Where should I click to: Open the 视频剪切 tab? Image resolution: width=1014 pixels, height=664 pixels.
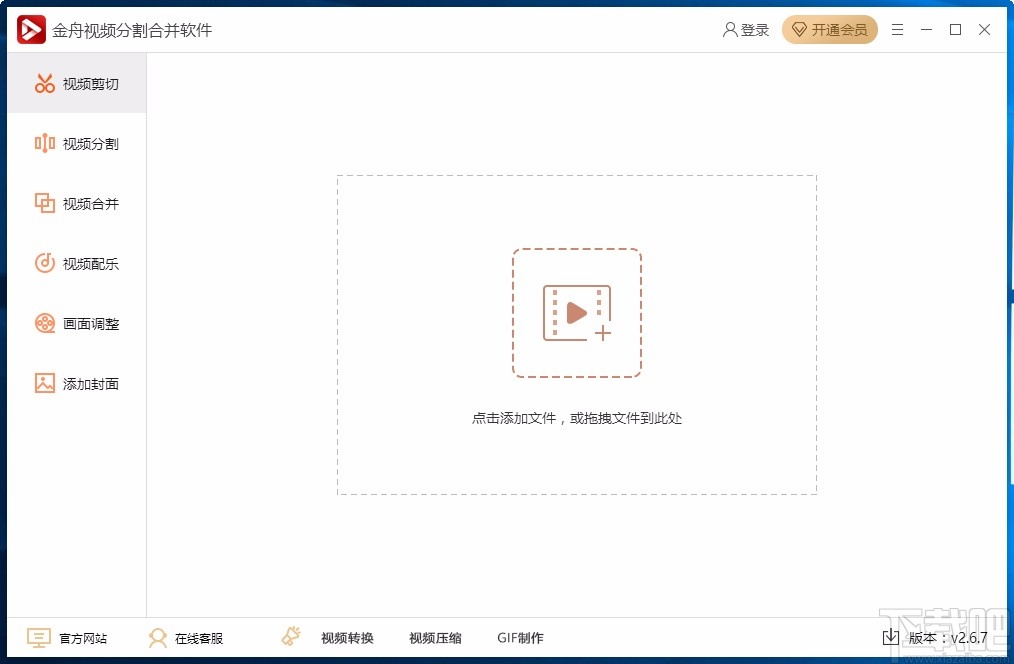tap(77, 83)
